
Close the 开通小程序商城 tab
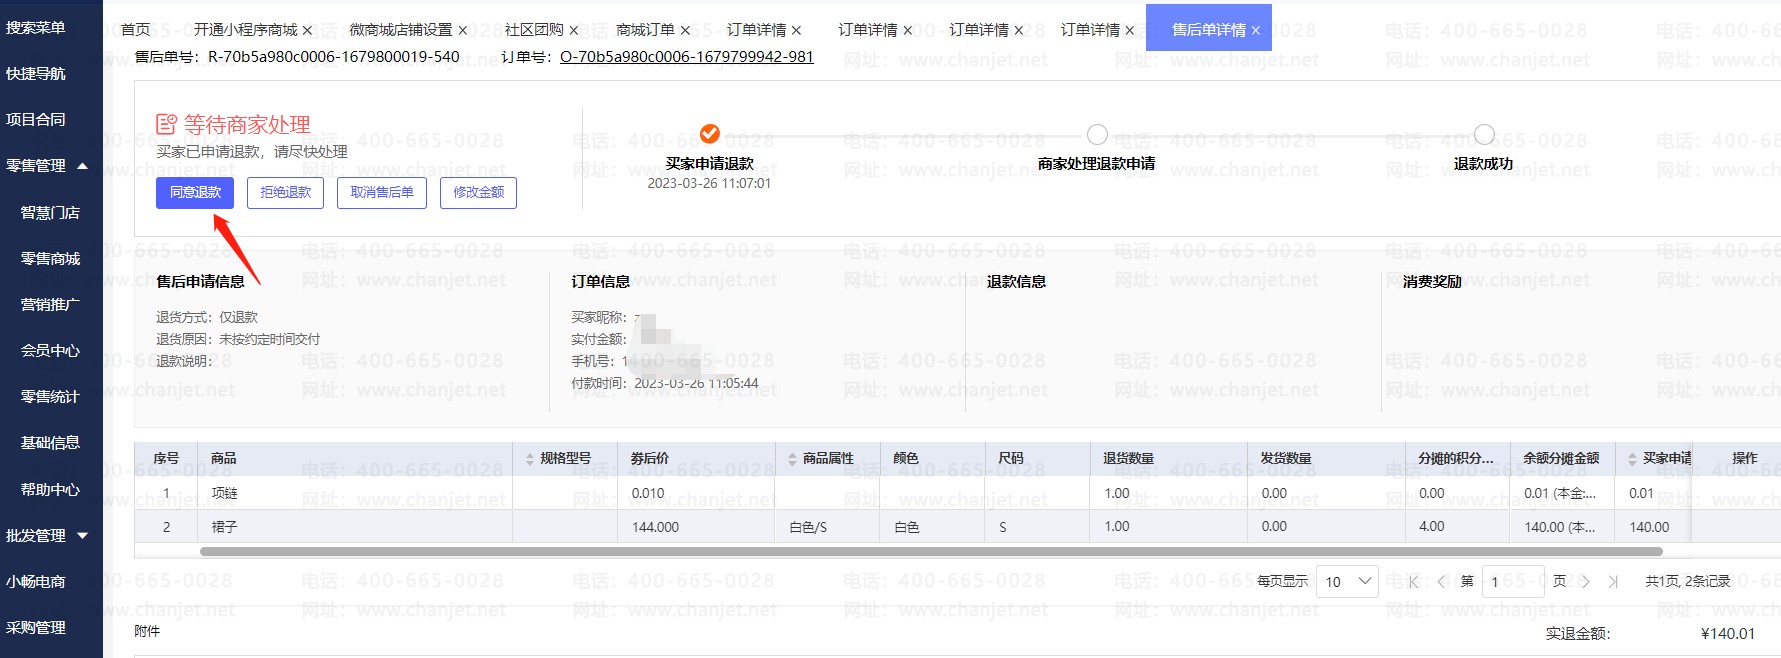tap(307, 31)
